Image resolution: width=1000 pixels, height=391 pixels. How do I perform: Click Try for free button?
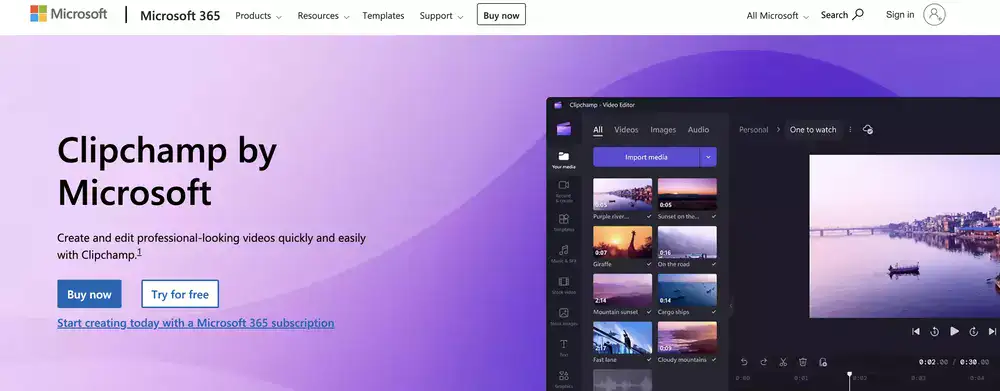pyautogui.click(x=180, y=294)
